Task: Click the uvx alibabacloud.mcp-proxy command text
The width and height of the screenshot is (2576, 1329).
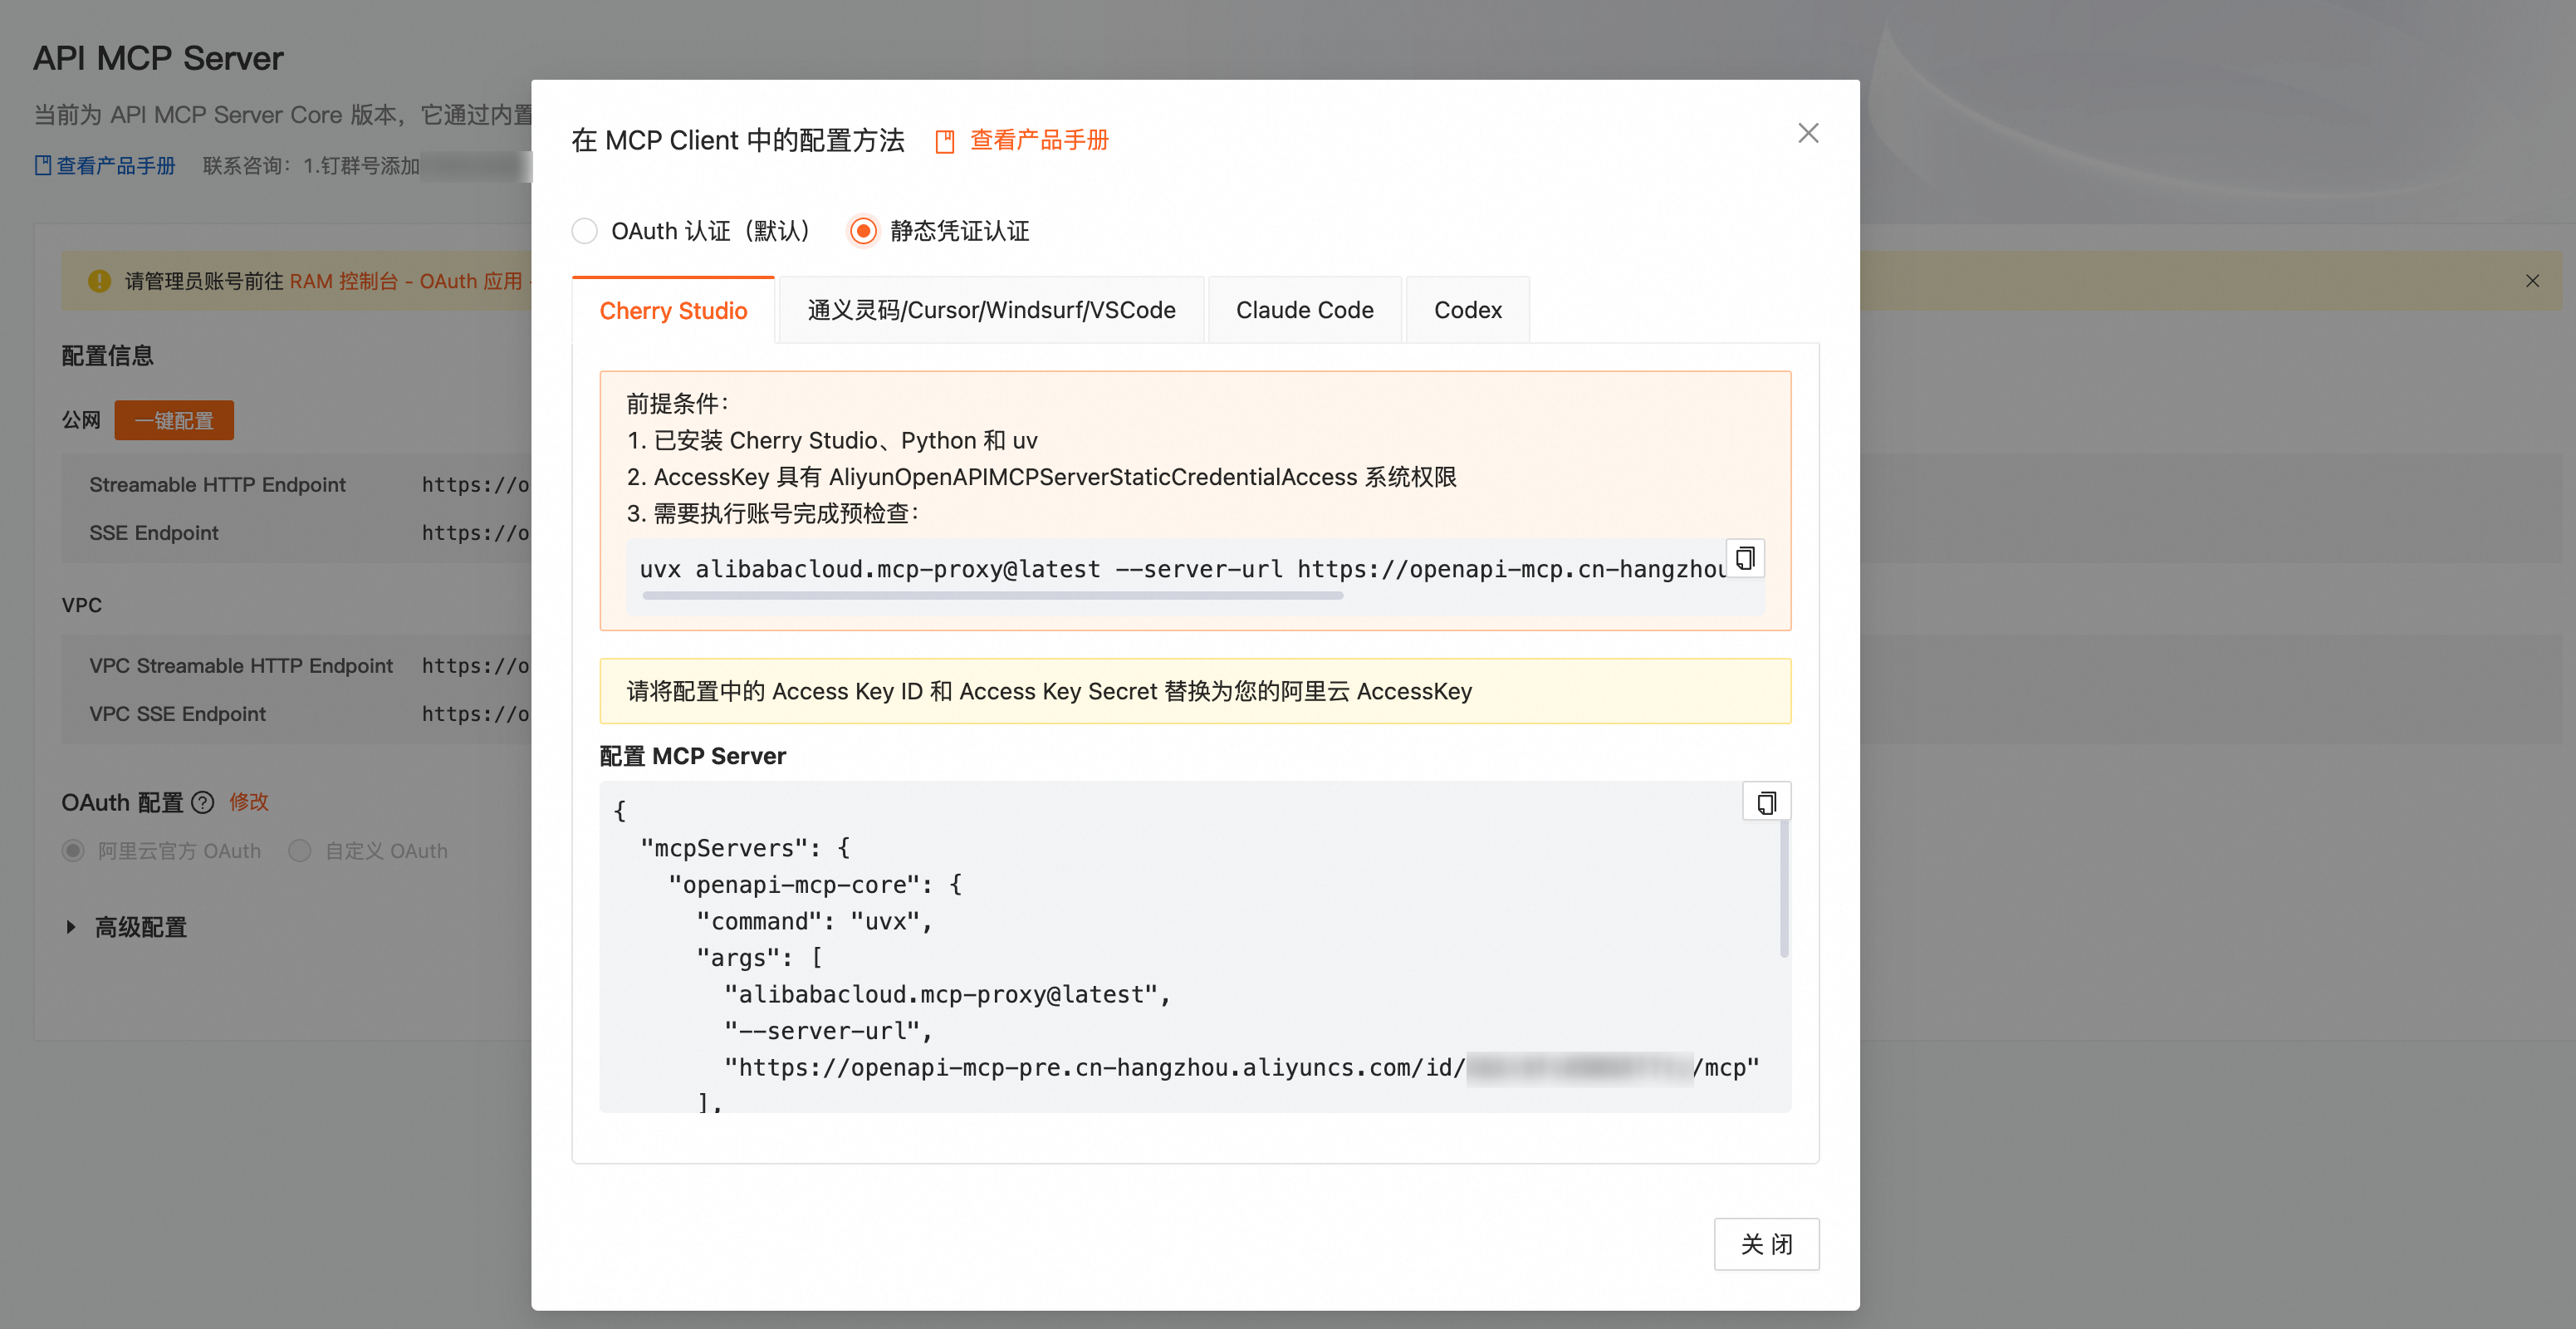Action: point(1182,569)
